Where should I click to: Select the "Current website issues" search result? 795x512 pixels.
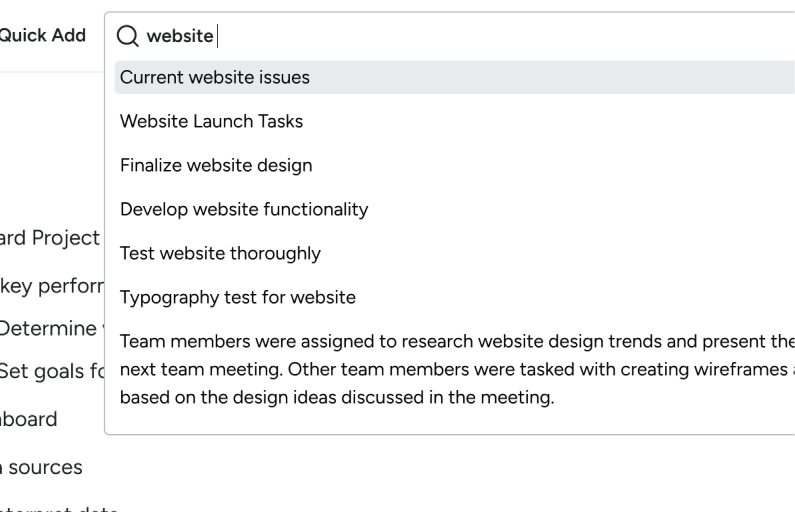[215, 77]
